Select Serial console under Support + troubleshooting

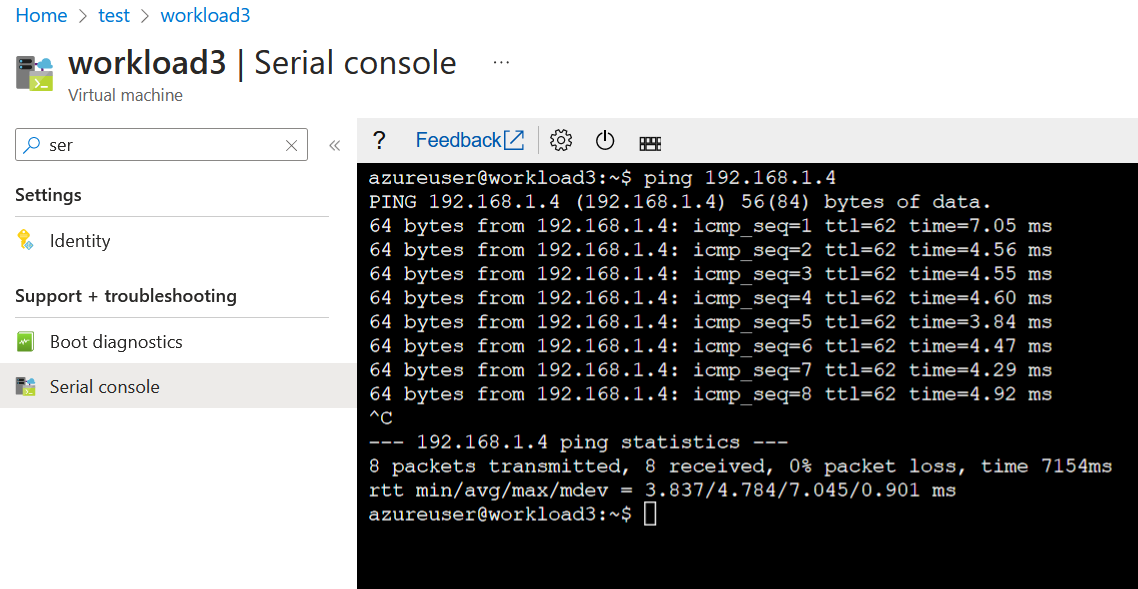[x=104, y=385]
